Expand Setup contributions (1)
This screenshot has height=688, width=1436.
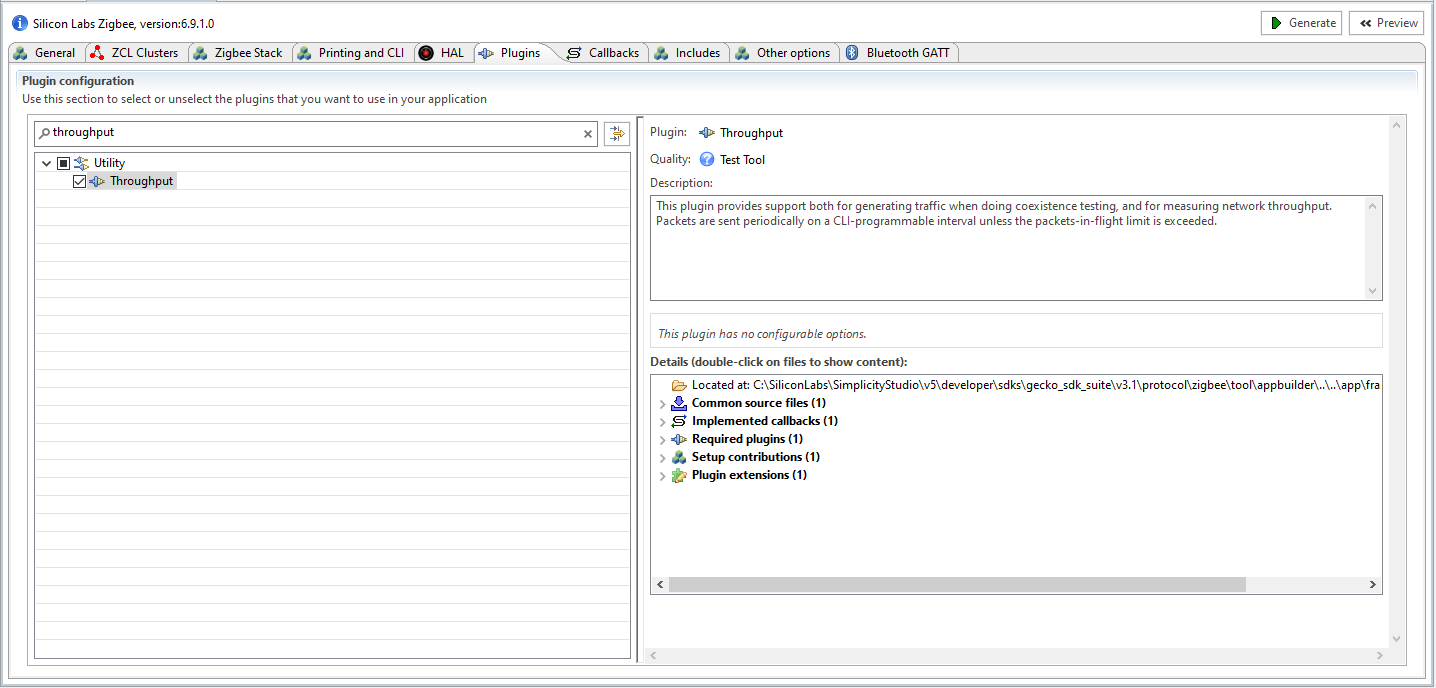662,458
